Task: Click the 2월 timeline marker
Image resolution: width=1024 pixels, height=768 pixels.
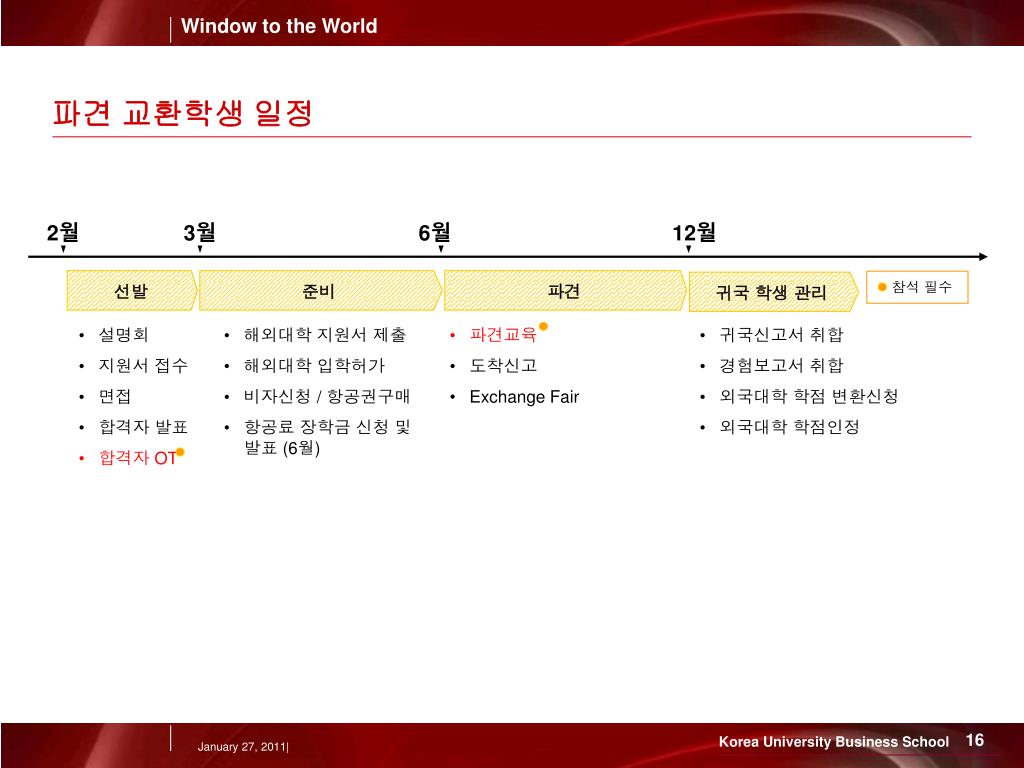Action: coord(63,232)
